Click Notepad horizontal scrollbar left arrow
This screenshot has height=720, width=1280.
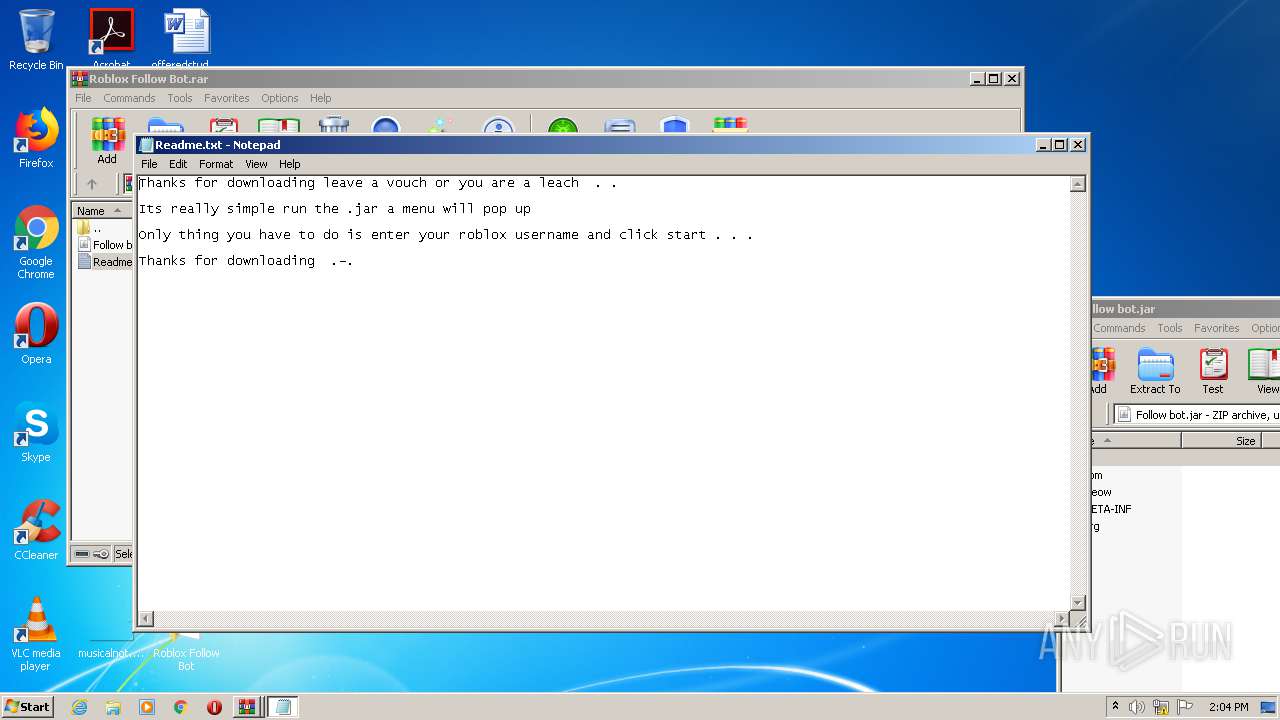[145, 618]
